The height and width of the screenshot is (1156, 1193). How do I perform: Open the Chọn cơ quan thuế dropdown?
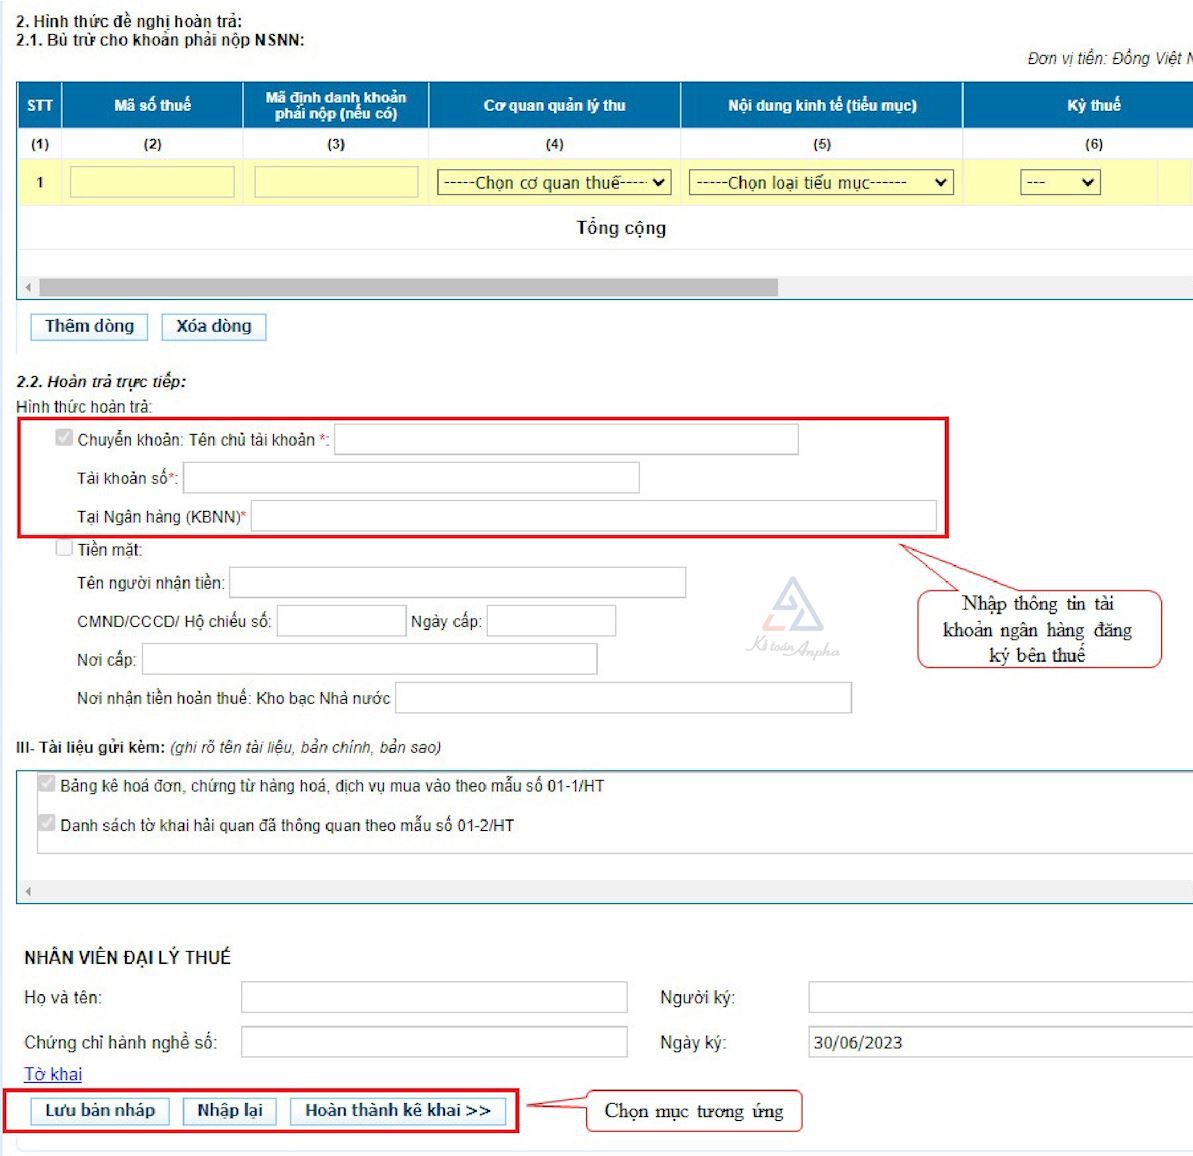[x=554, y=183]
